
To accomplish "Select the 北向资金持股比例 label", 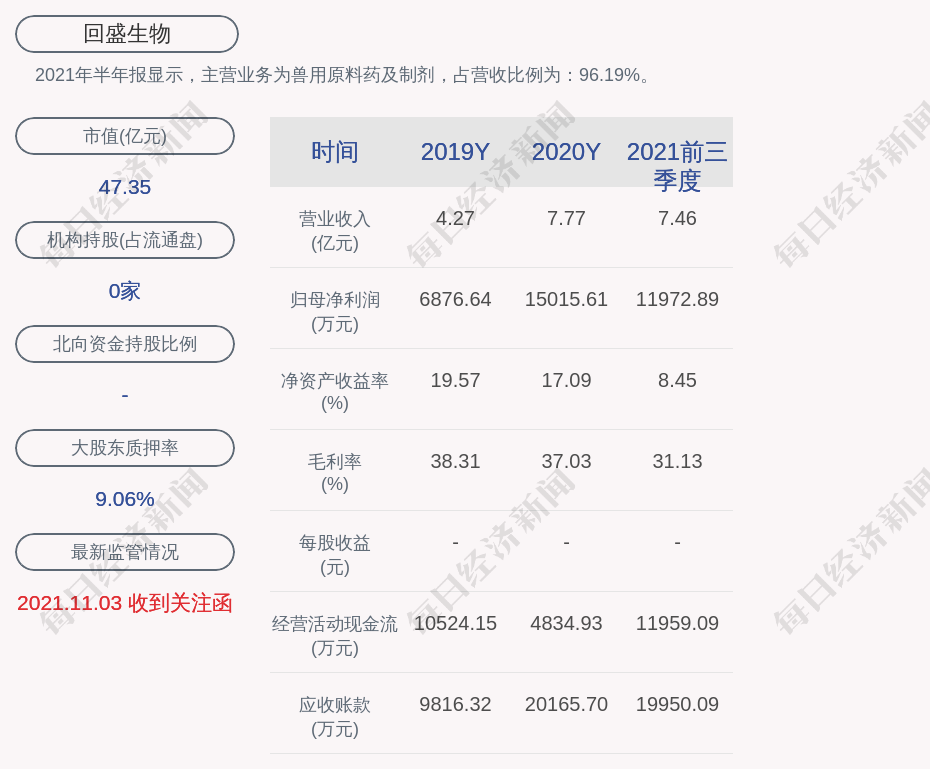I will coord(125,344).
